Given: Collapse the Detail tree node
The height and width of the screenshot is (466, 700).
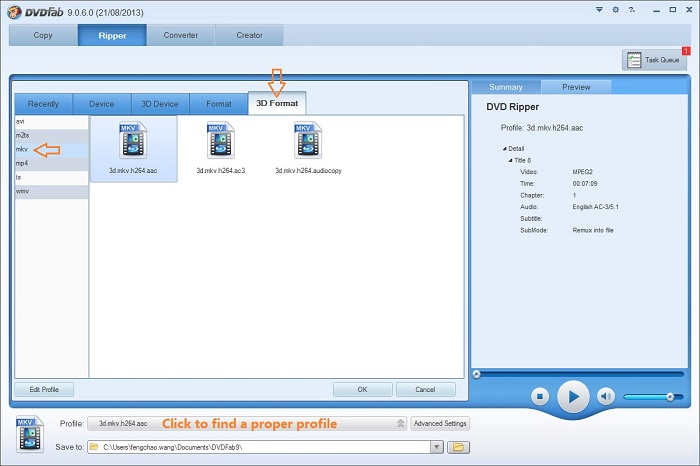Looking at the screenshot, I should (x=504, y=149).
